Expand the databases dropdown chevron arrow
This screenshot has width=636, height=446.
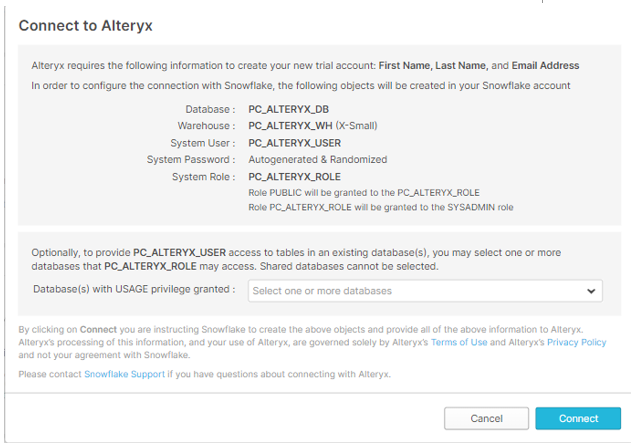click(592, 292)
